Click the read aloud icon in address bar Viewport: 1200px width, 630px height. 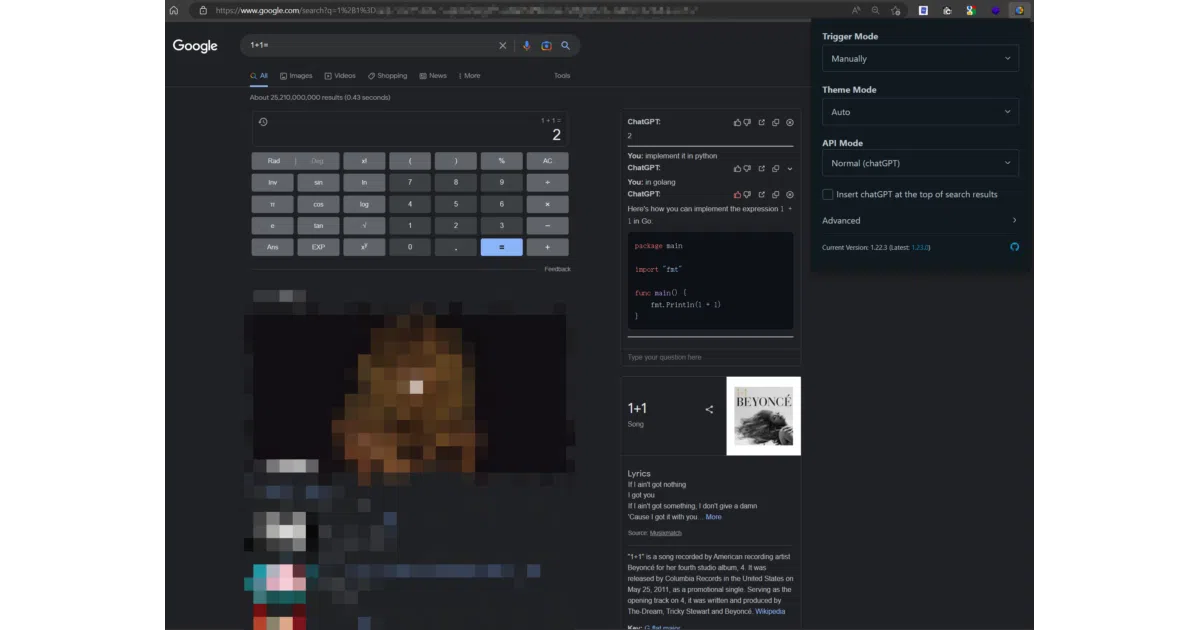[x=856, y=10]
